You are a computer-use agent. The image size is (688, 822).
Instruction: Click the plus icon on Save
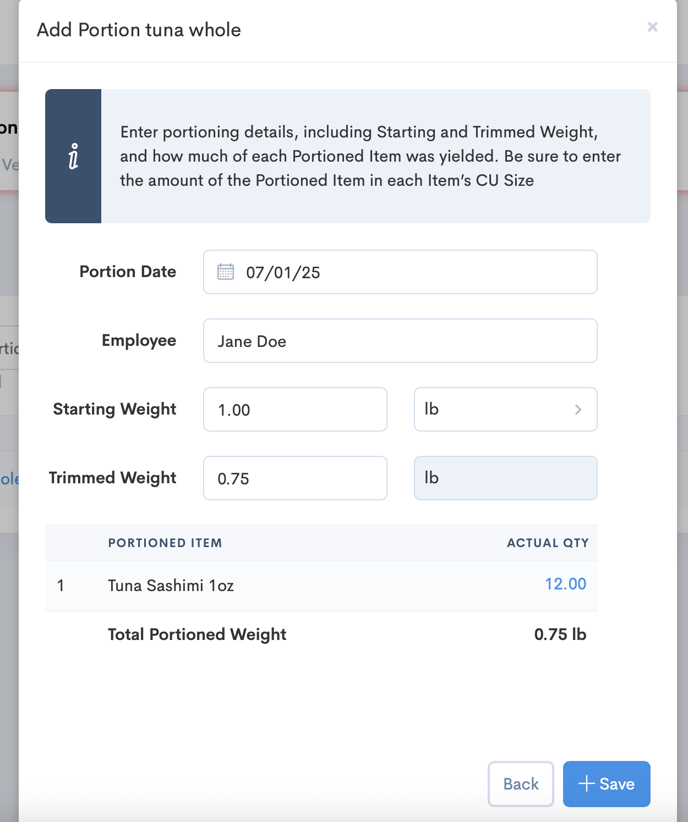click(586, 784)
